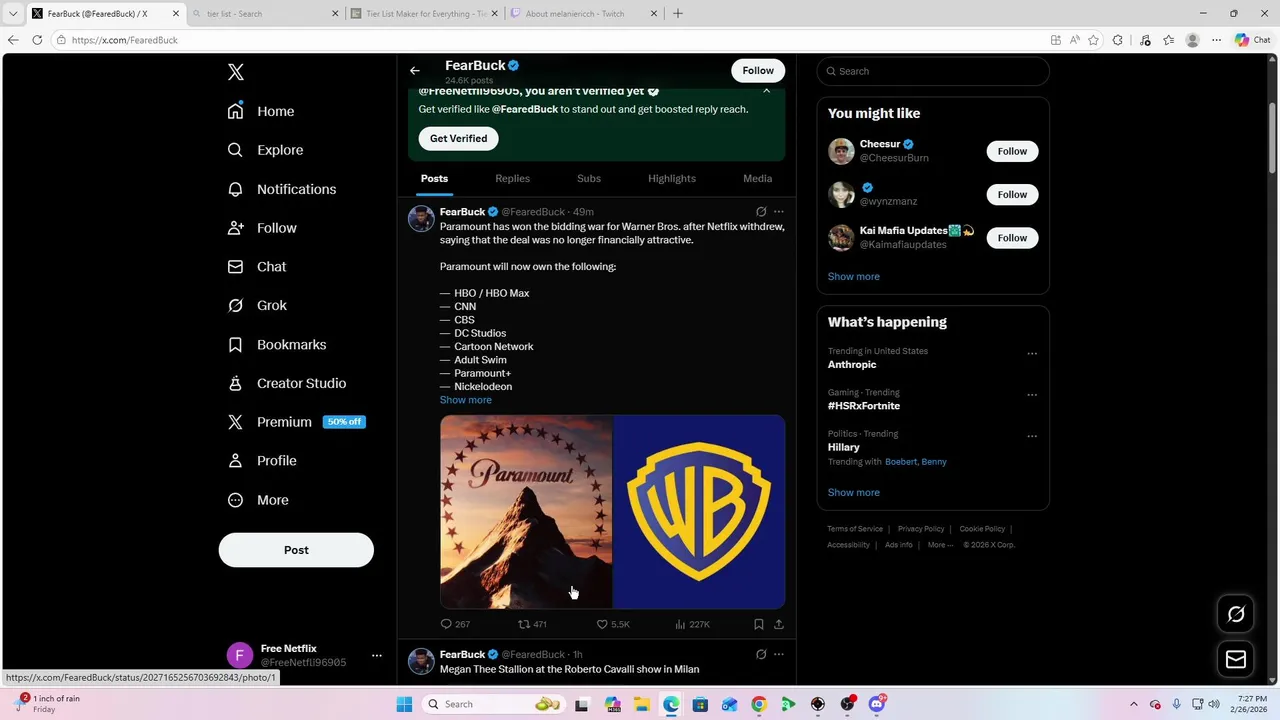The width and height of the screenshot is (1280, 720).
Task: Open the Anthropic trending topic
Action: 852,365
